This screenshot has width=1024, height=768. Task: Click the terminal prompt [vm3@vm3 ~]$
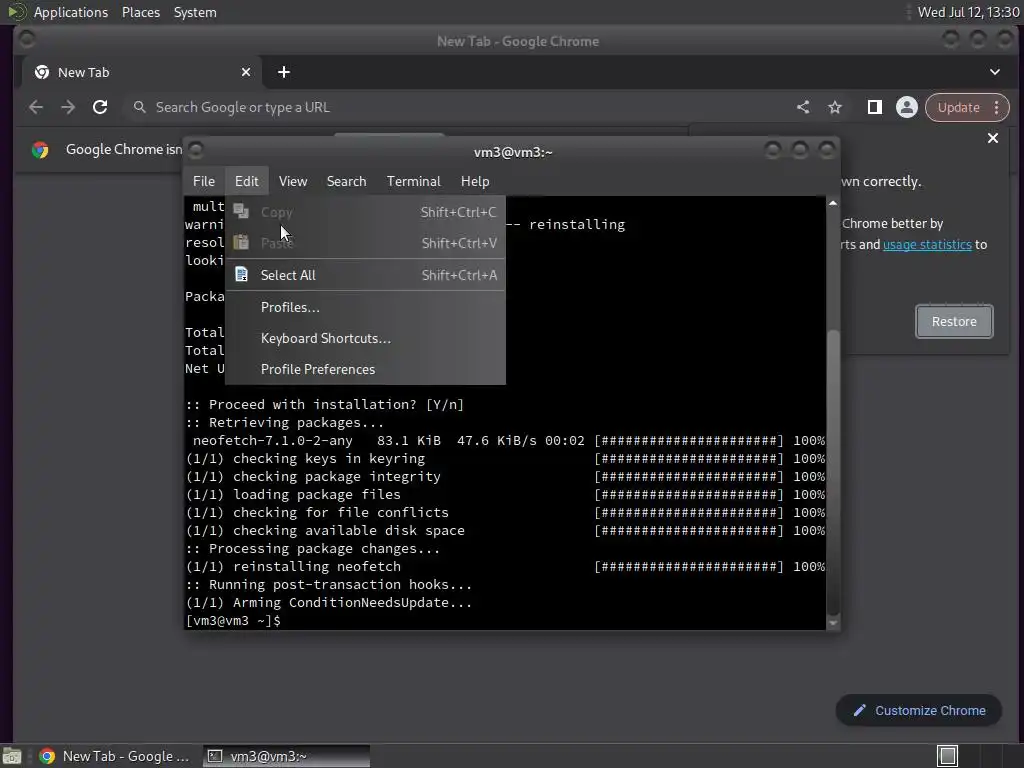[233, 620]
